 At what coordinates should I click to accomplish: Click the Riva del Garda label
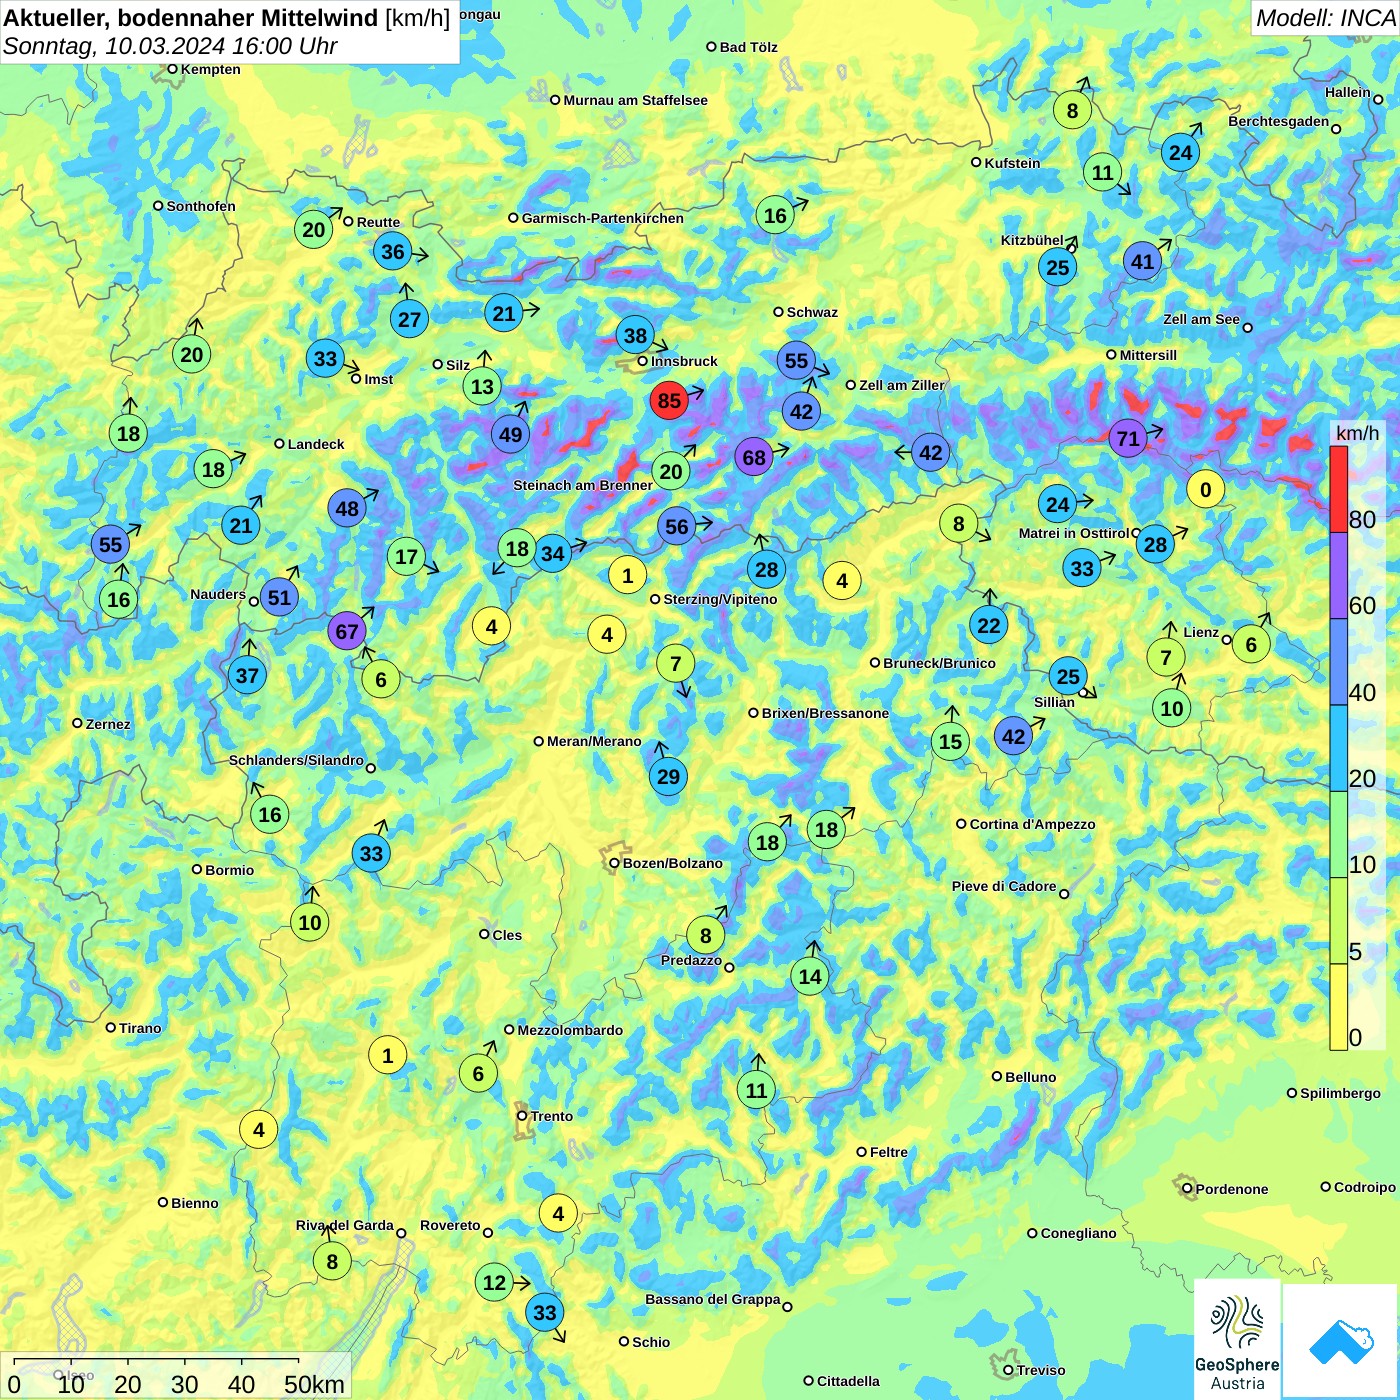pos(345,1225)
